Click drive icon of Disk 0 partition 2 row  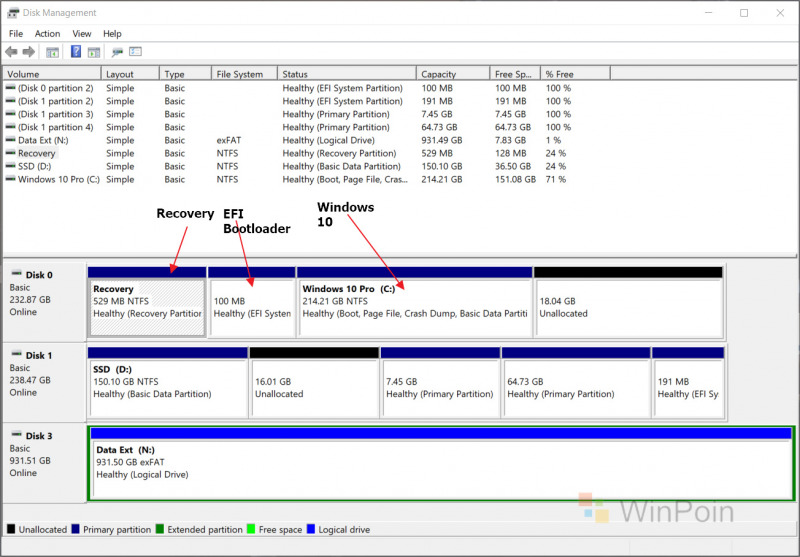tap(10, 88)
